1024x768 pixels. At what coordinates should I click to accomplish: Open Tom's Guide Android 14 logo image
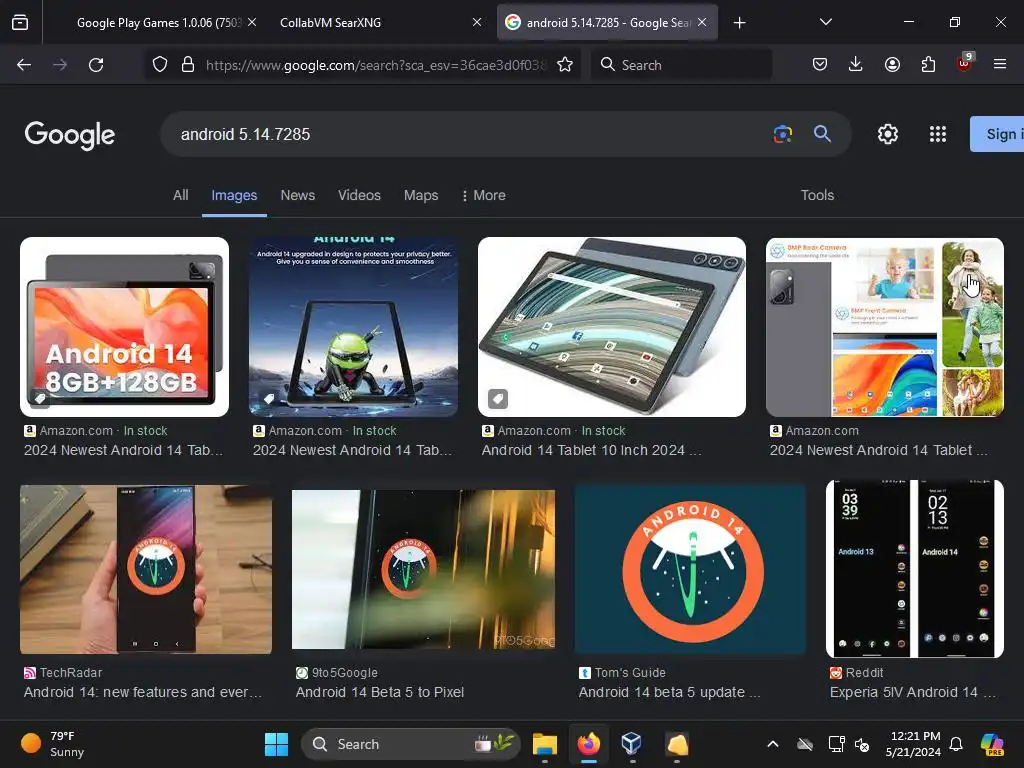click(690, 569)
